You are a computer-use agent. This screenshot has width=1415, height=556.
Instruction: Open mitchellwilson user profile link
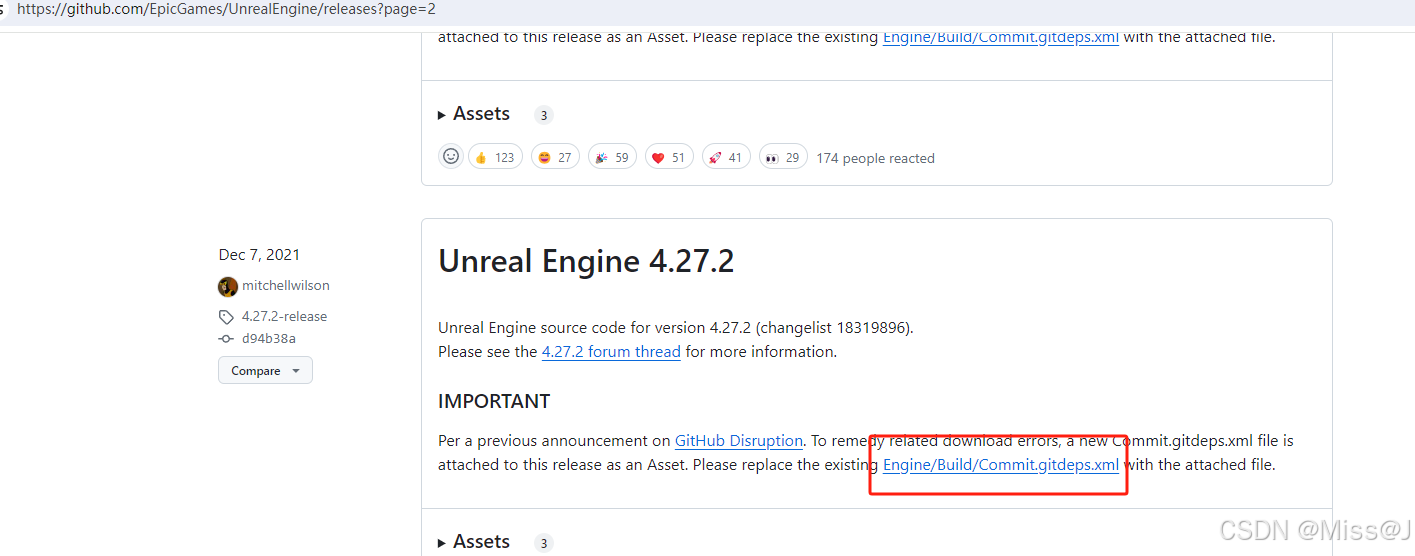click(x=286, y=286)
